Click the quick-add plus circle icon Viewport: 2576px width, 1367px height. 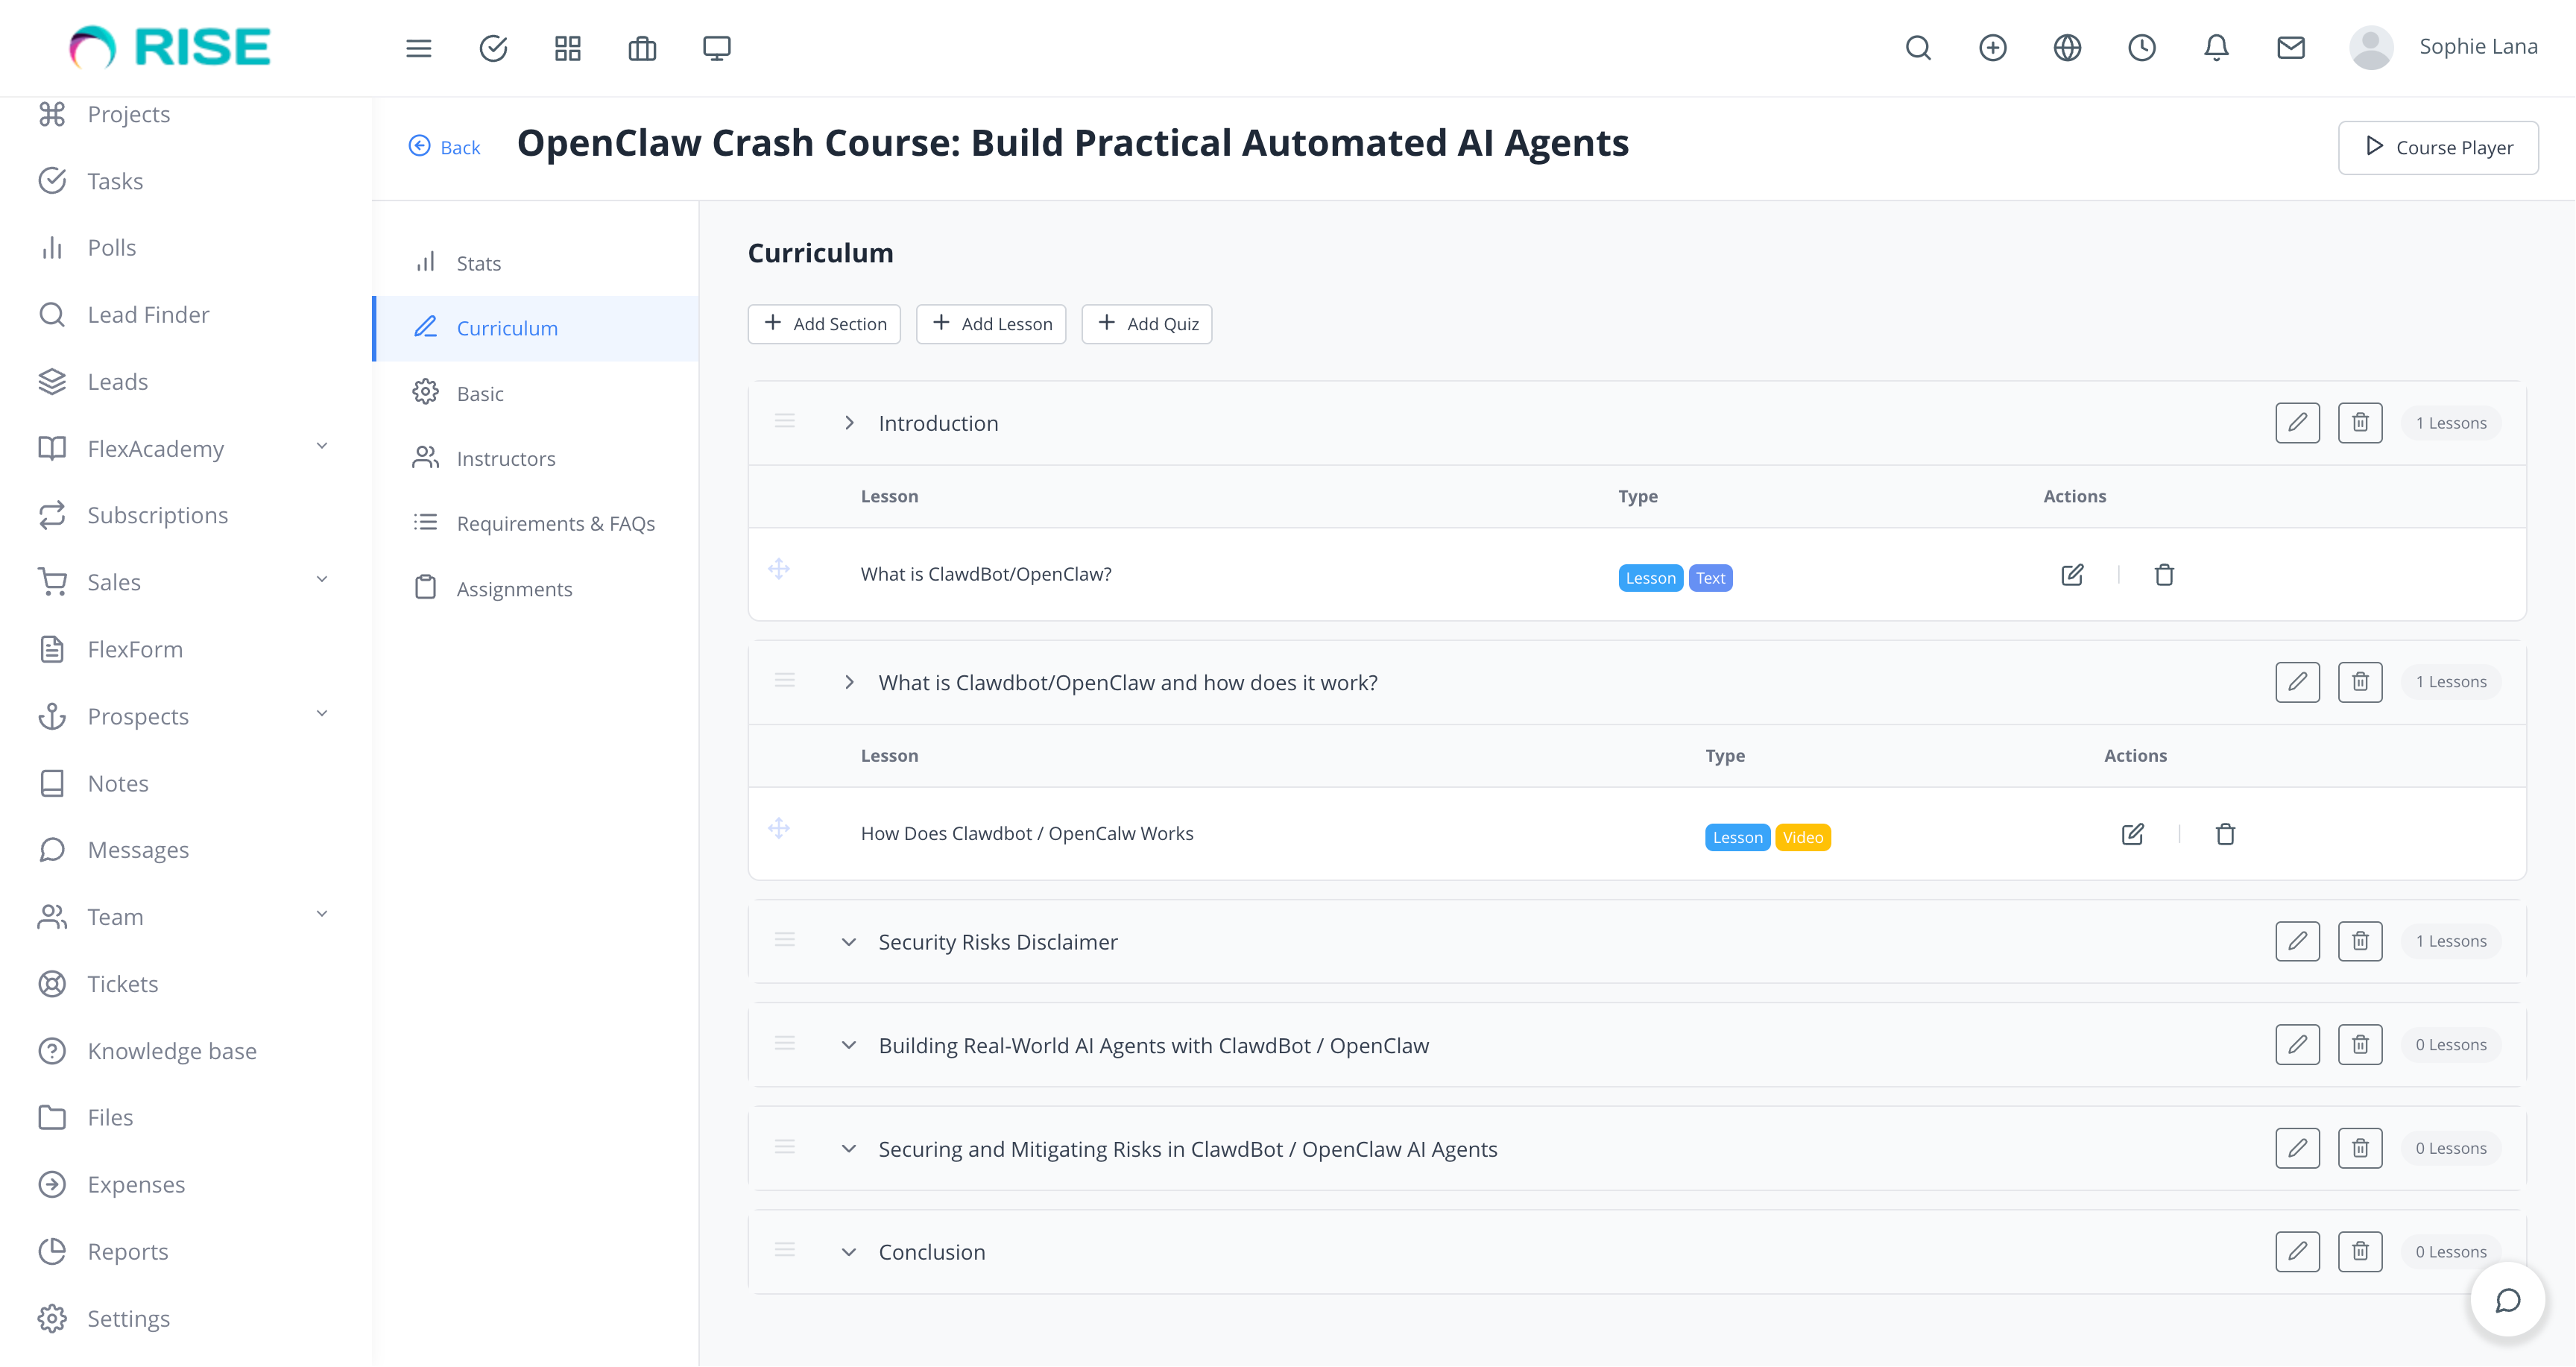1992,48
